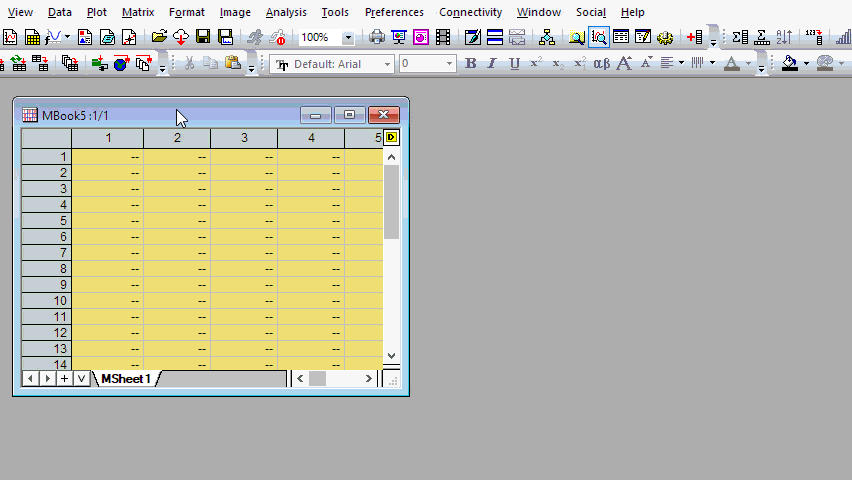The image size is (852, 480).
Task: Open the font size dropdown
Action: 449,64
